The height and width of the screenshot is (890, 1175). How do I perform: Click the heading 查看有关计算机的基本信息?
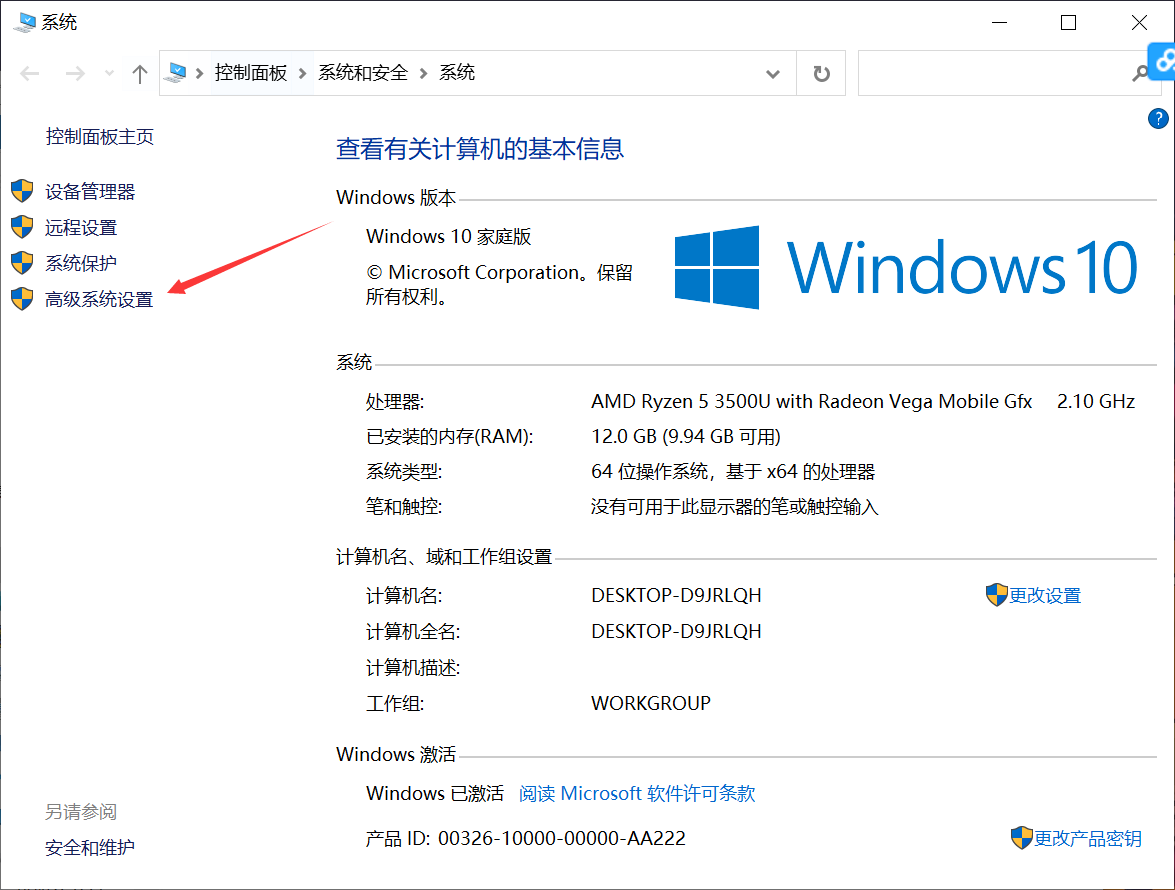click(x=480, y=149)
